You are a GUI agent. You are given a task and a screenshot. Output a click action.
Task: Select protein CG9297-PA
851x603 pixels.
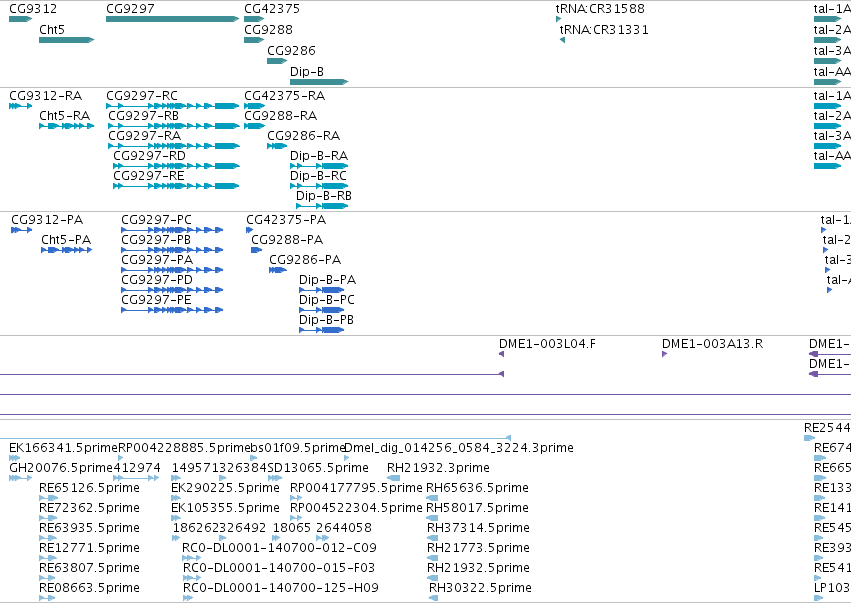[x=157, y=260]
